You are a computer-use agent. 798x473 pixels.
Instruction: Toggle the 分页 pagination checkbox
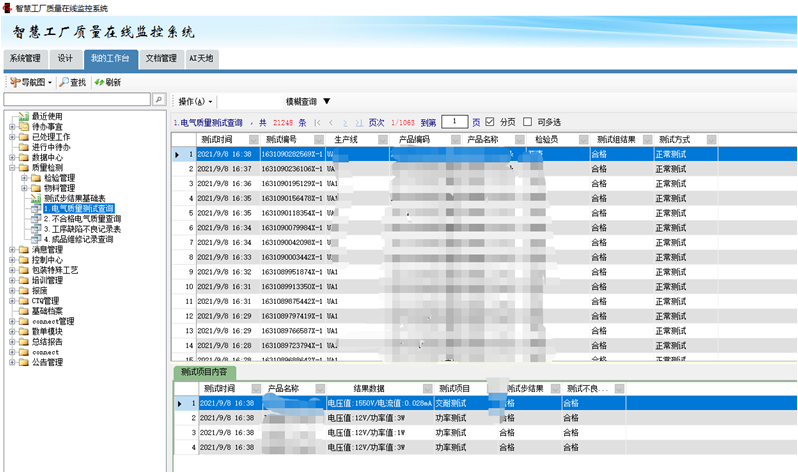click(x=490, y=122)
